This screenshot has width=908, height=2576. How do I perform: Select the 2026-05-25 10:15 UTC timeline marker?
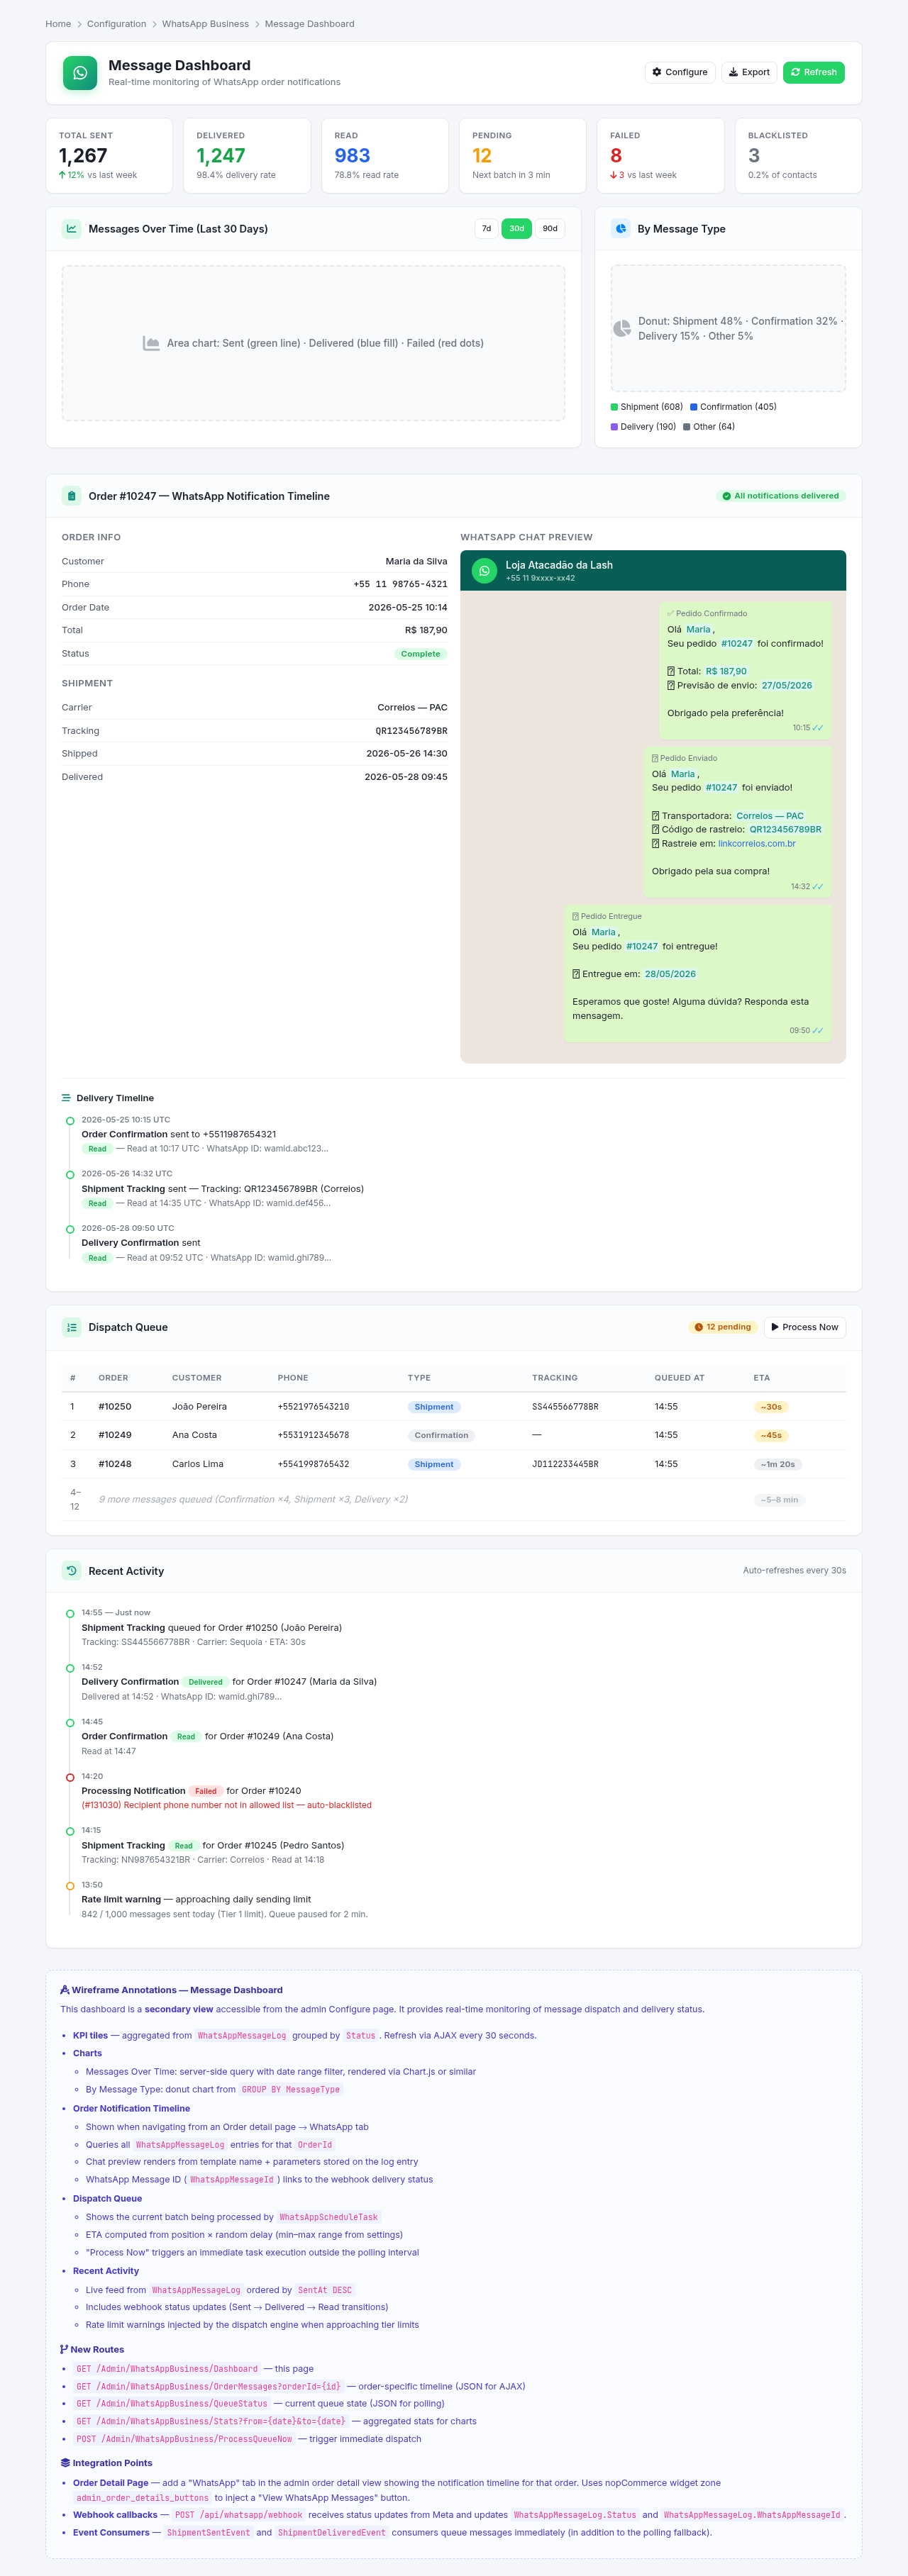(x=70, y=1121)
